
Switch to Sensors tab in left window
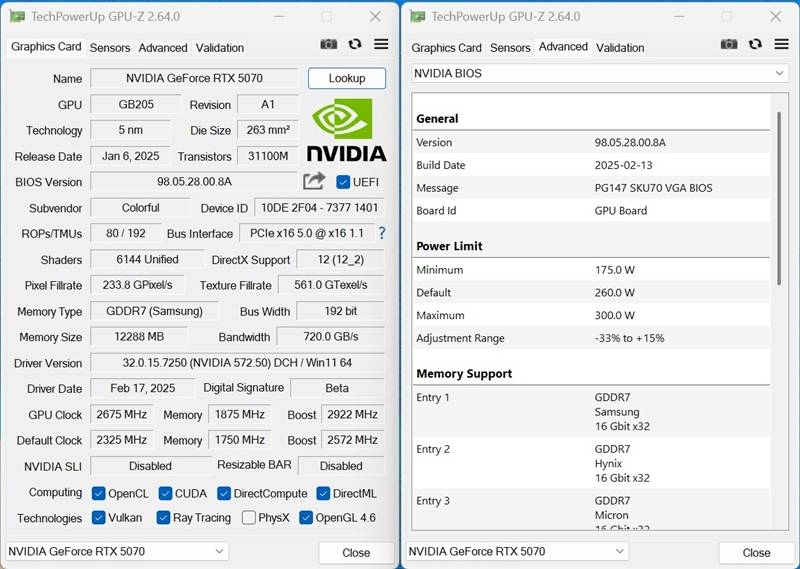[x=110, y=48]
